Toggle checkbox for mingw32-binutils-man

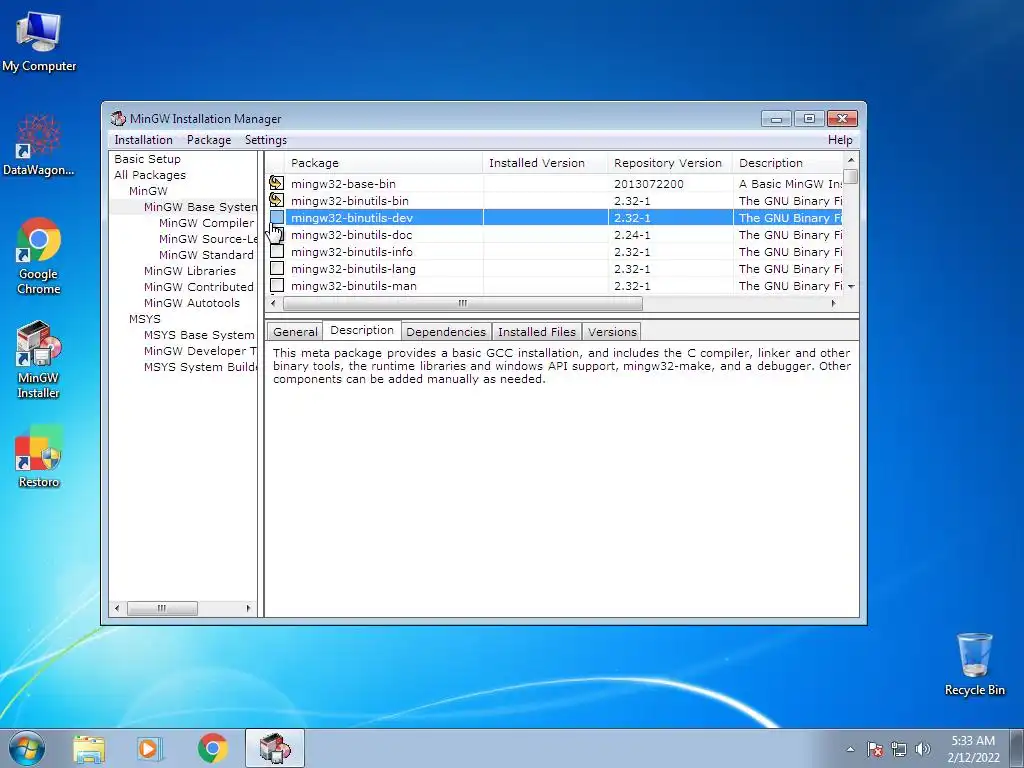tap(277, 285)
